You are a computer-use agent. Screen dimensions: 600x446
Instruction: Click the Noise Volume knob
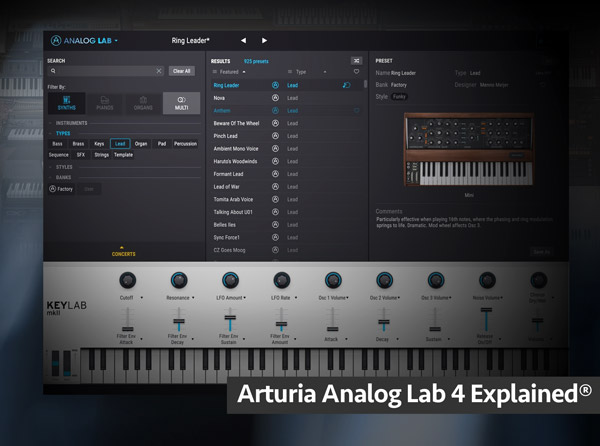pos(487,280)
